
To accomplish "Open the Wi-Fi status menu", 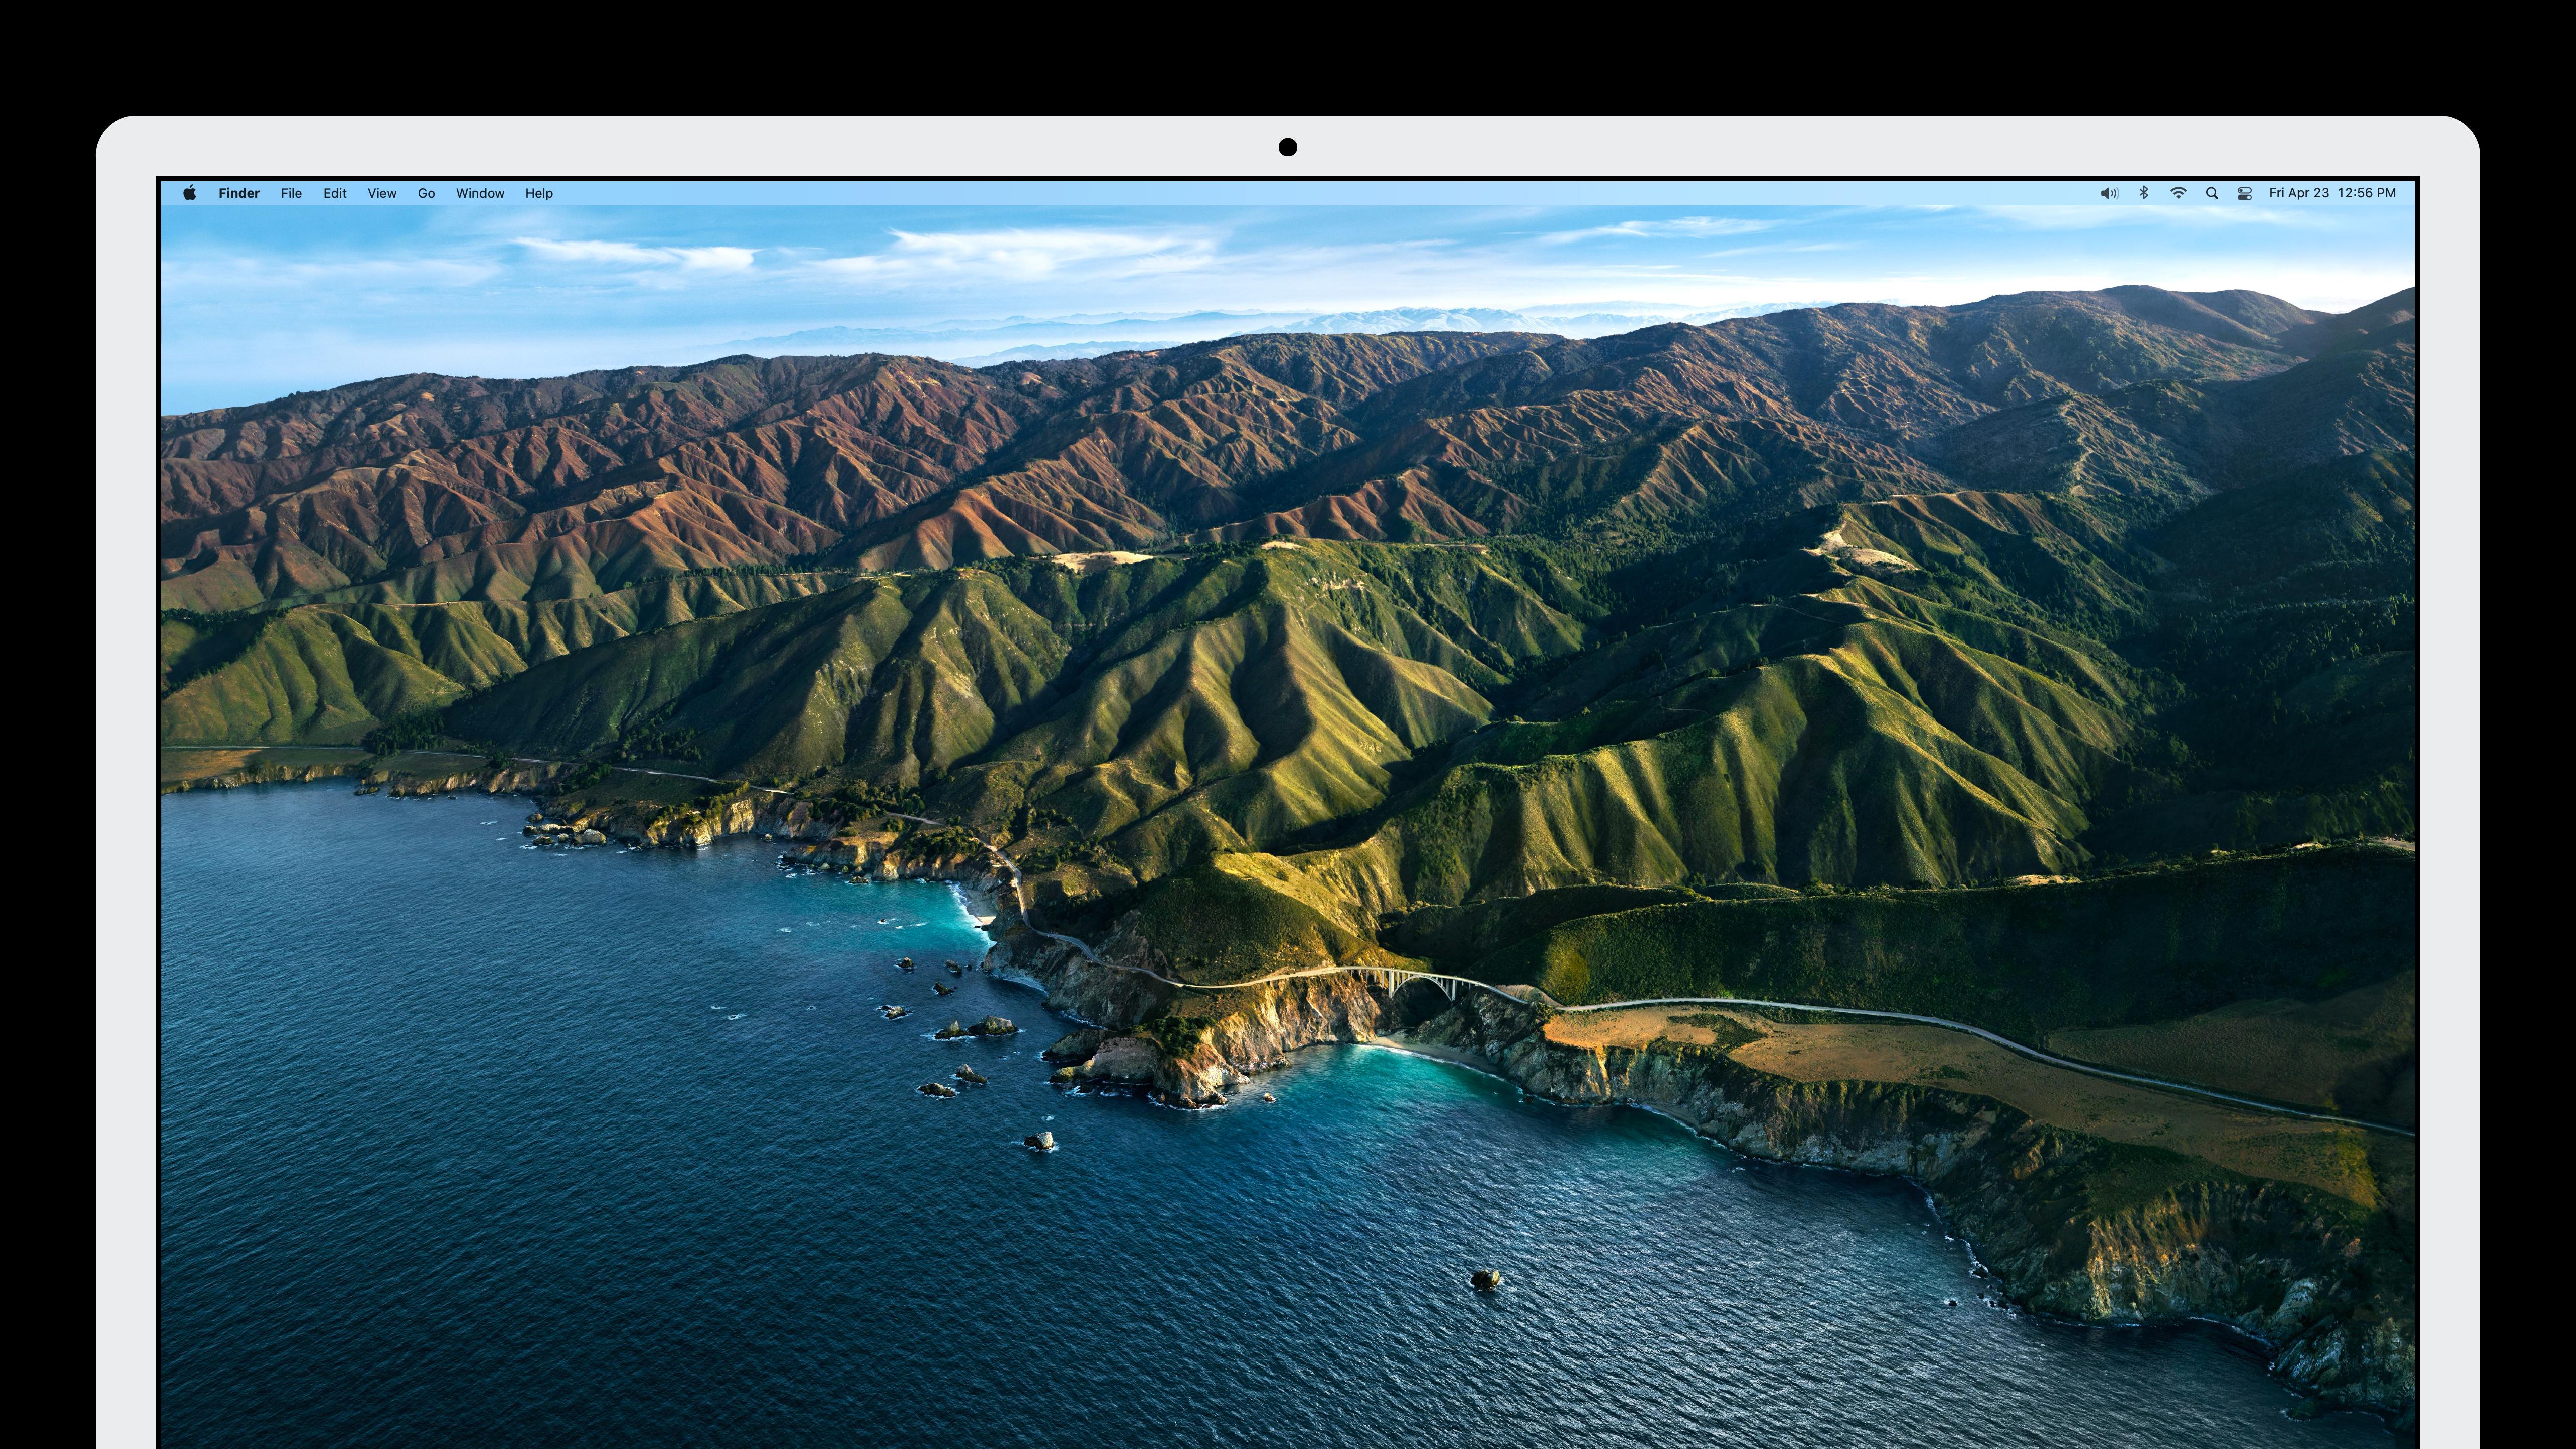I will point(2178,193).
